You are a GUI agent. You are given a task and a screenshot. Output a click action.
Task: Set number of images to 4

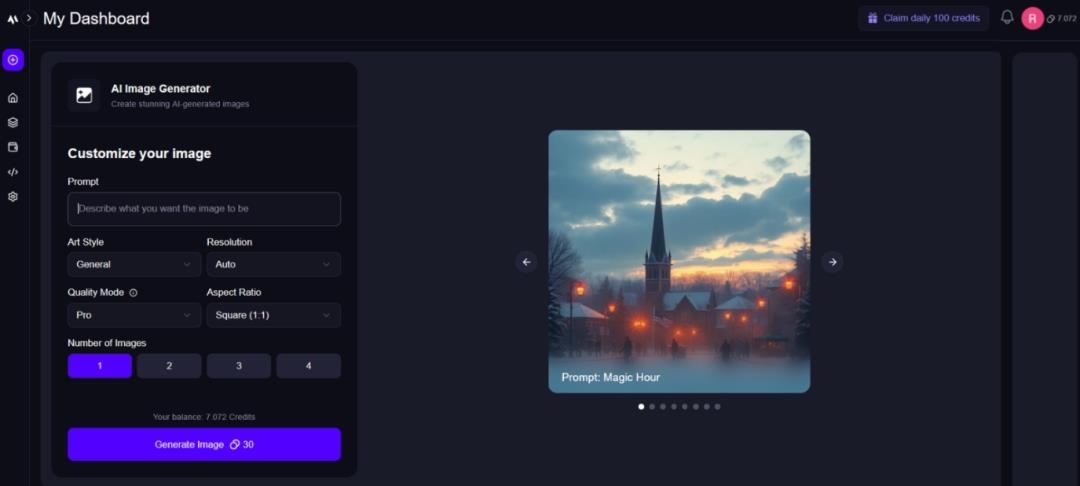click(x=308, y=366)
